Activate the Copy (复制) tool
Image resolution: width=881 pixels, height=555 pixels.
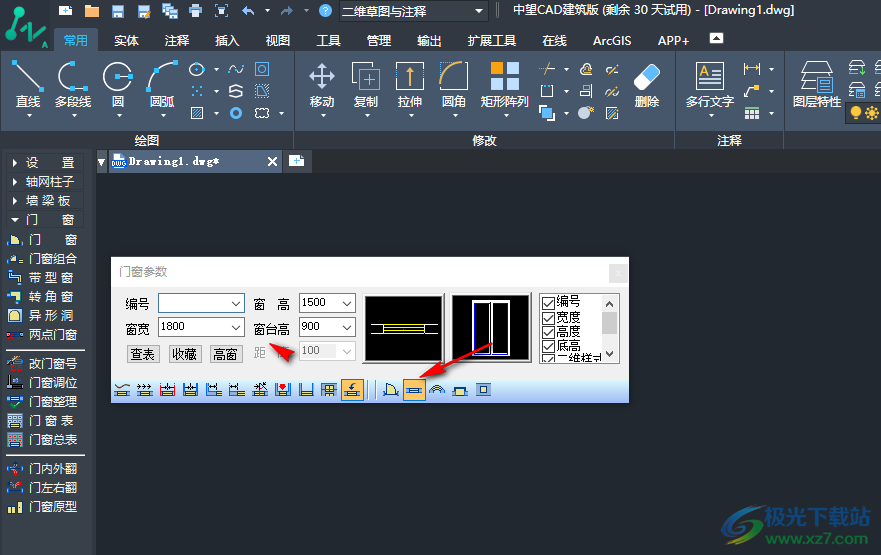pos(366,85)
